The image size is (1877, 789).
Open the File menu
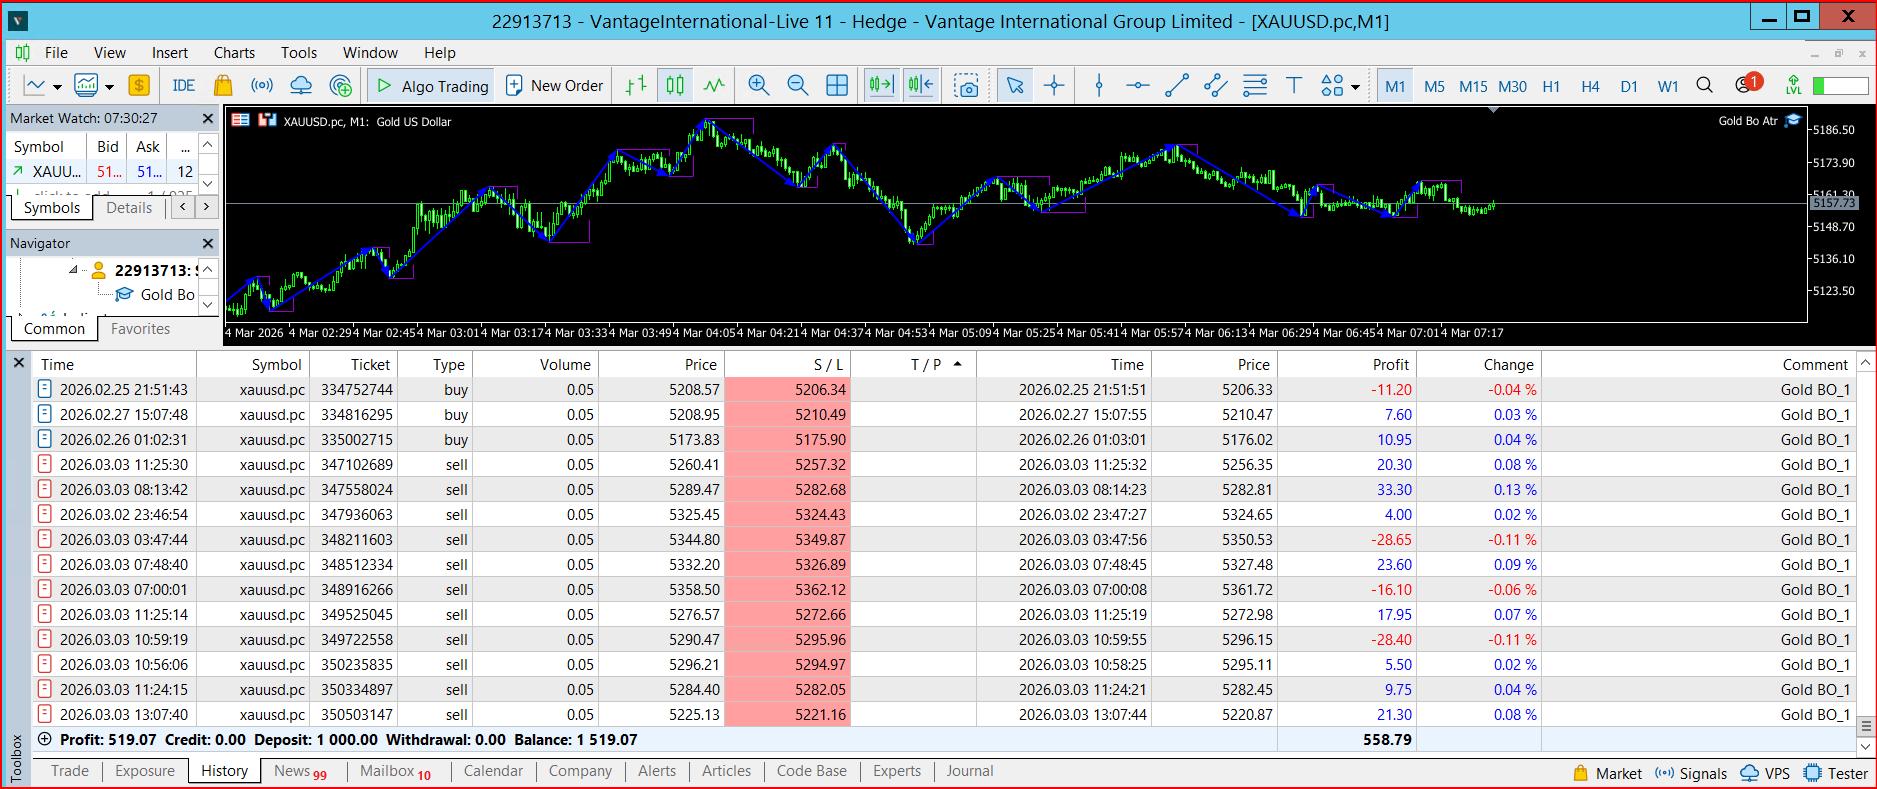pos(56,53)
